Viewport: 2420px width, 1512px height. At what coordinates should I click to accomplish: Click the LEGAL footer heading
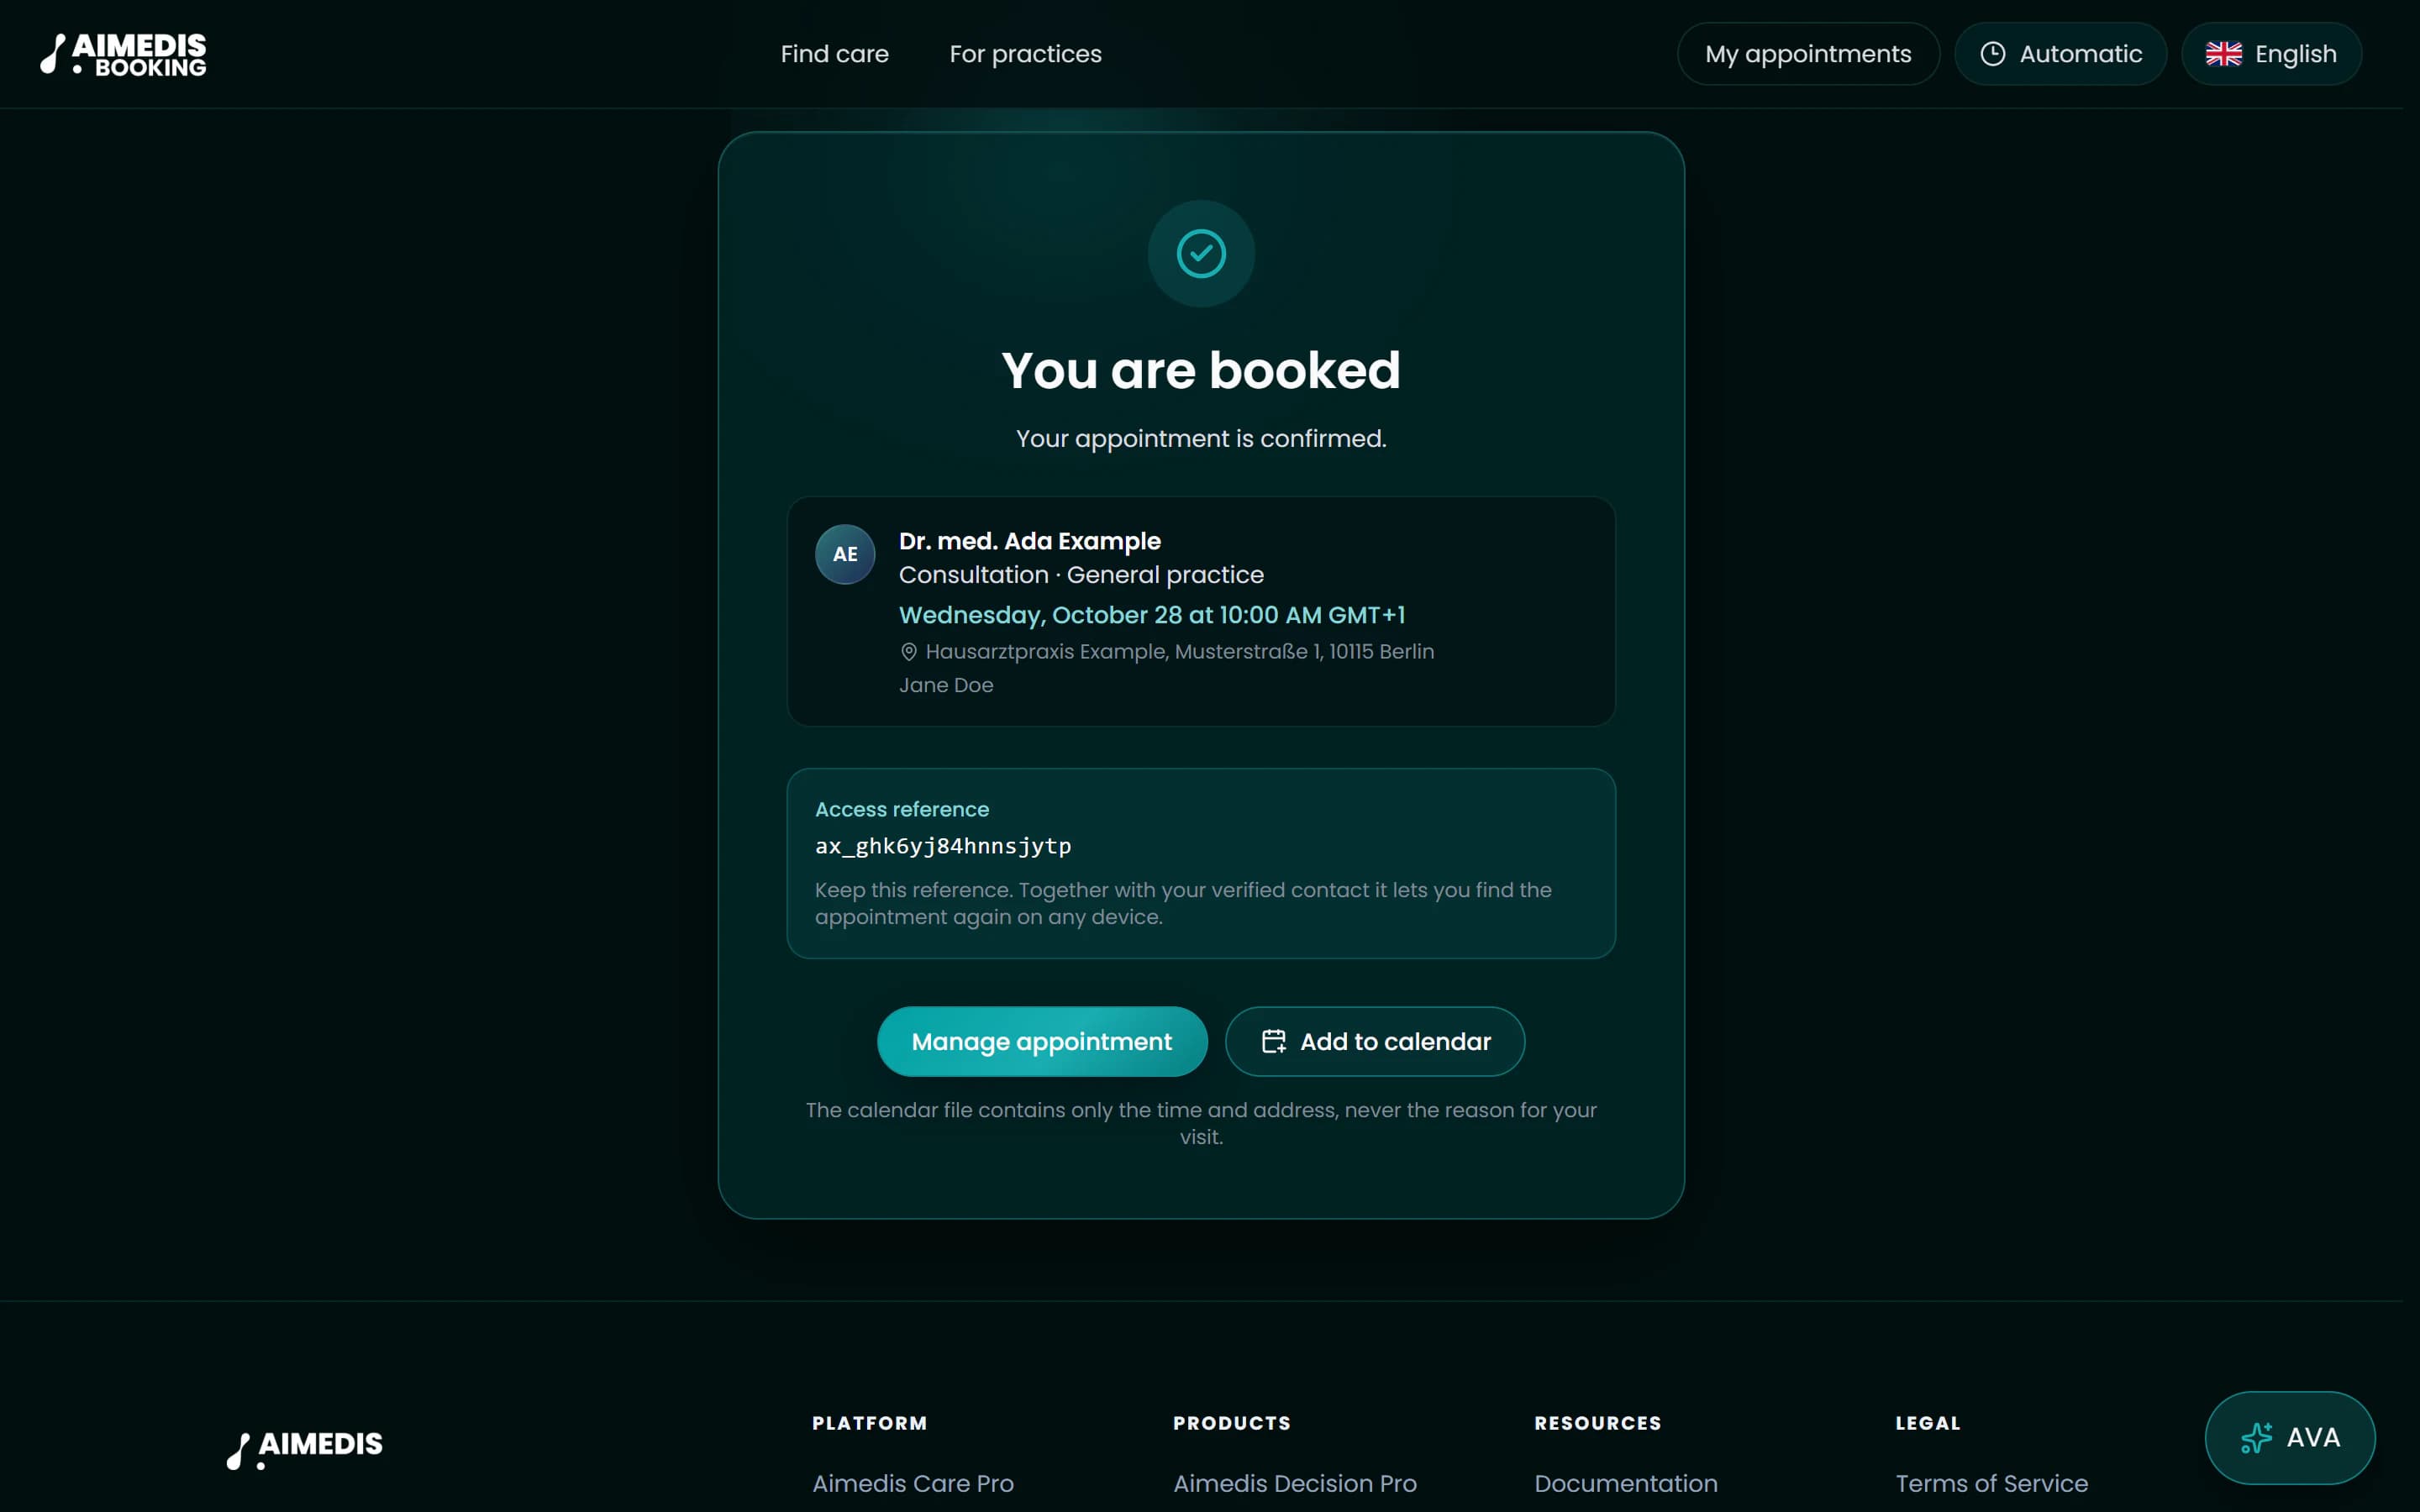(x=1927, y=1423)
